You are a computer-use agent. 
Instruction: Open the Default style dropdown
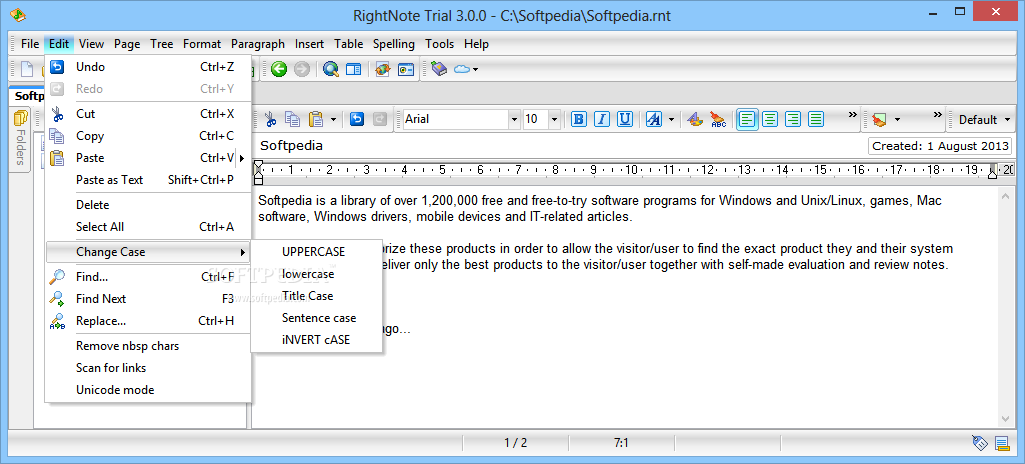(x=984, y=120)
